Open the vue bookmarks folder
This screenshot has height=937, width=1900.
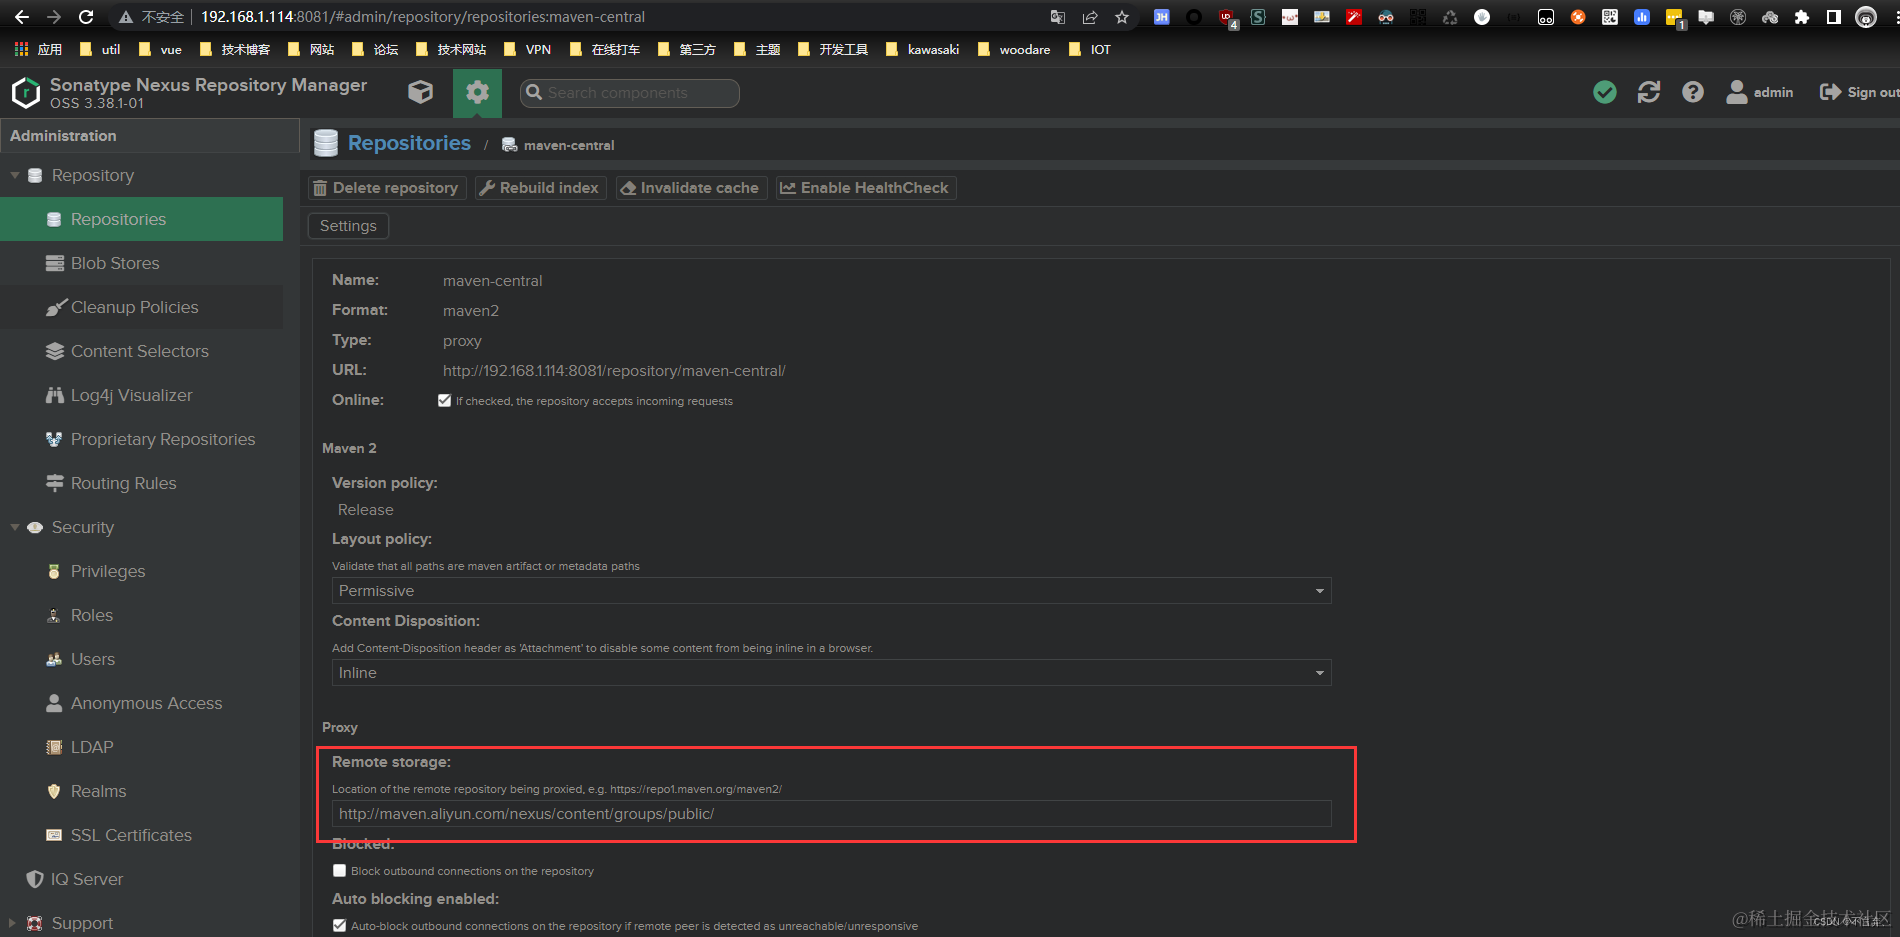160,49
